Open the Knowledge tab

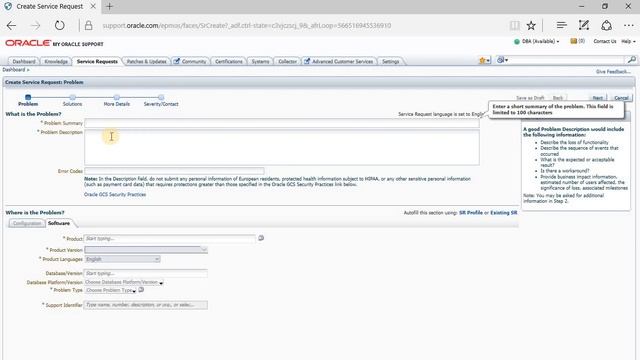click(56, 61)
